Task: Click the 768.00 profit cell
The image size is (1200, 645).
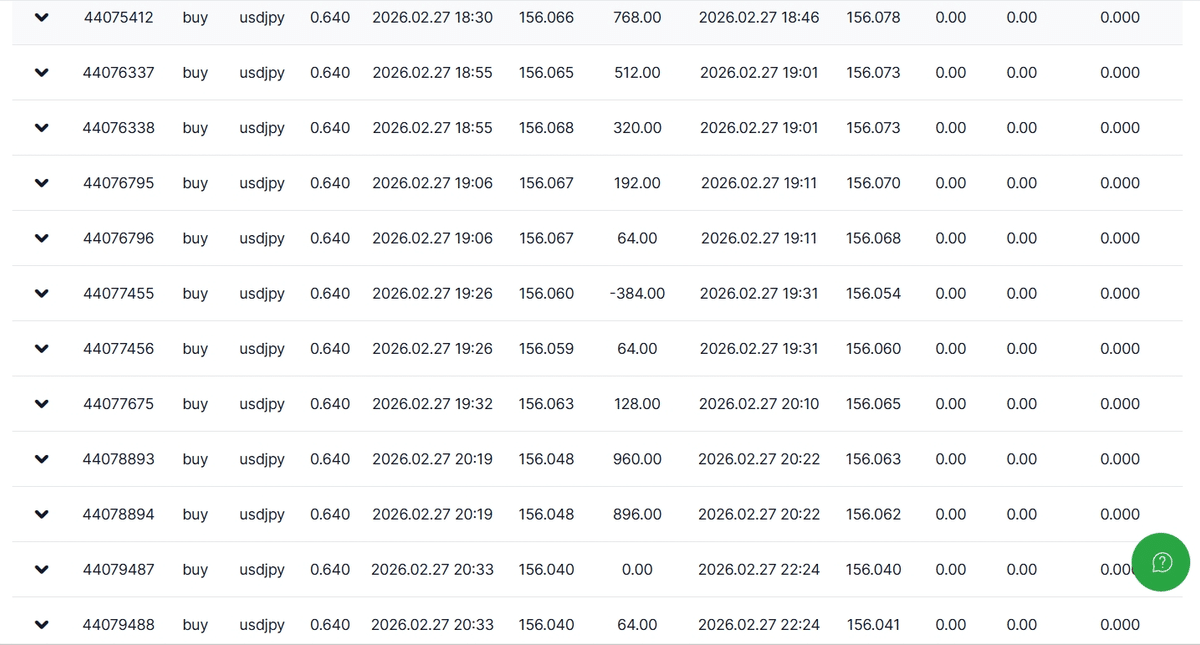Action: [x=637, y=18]
